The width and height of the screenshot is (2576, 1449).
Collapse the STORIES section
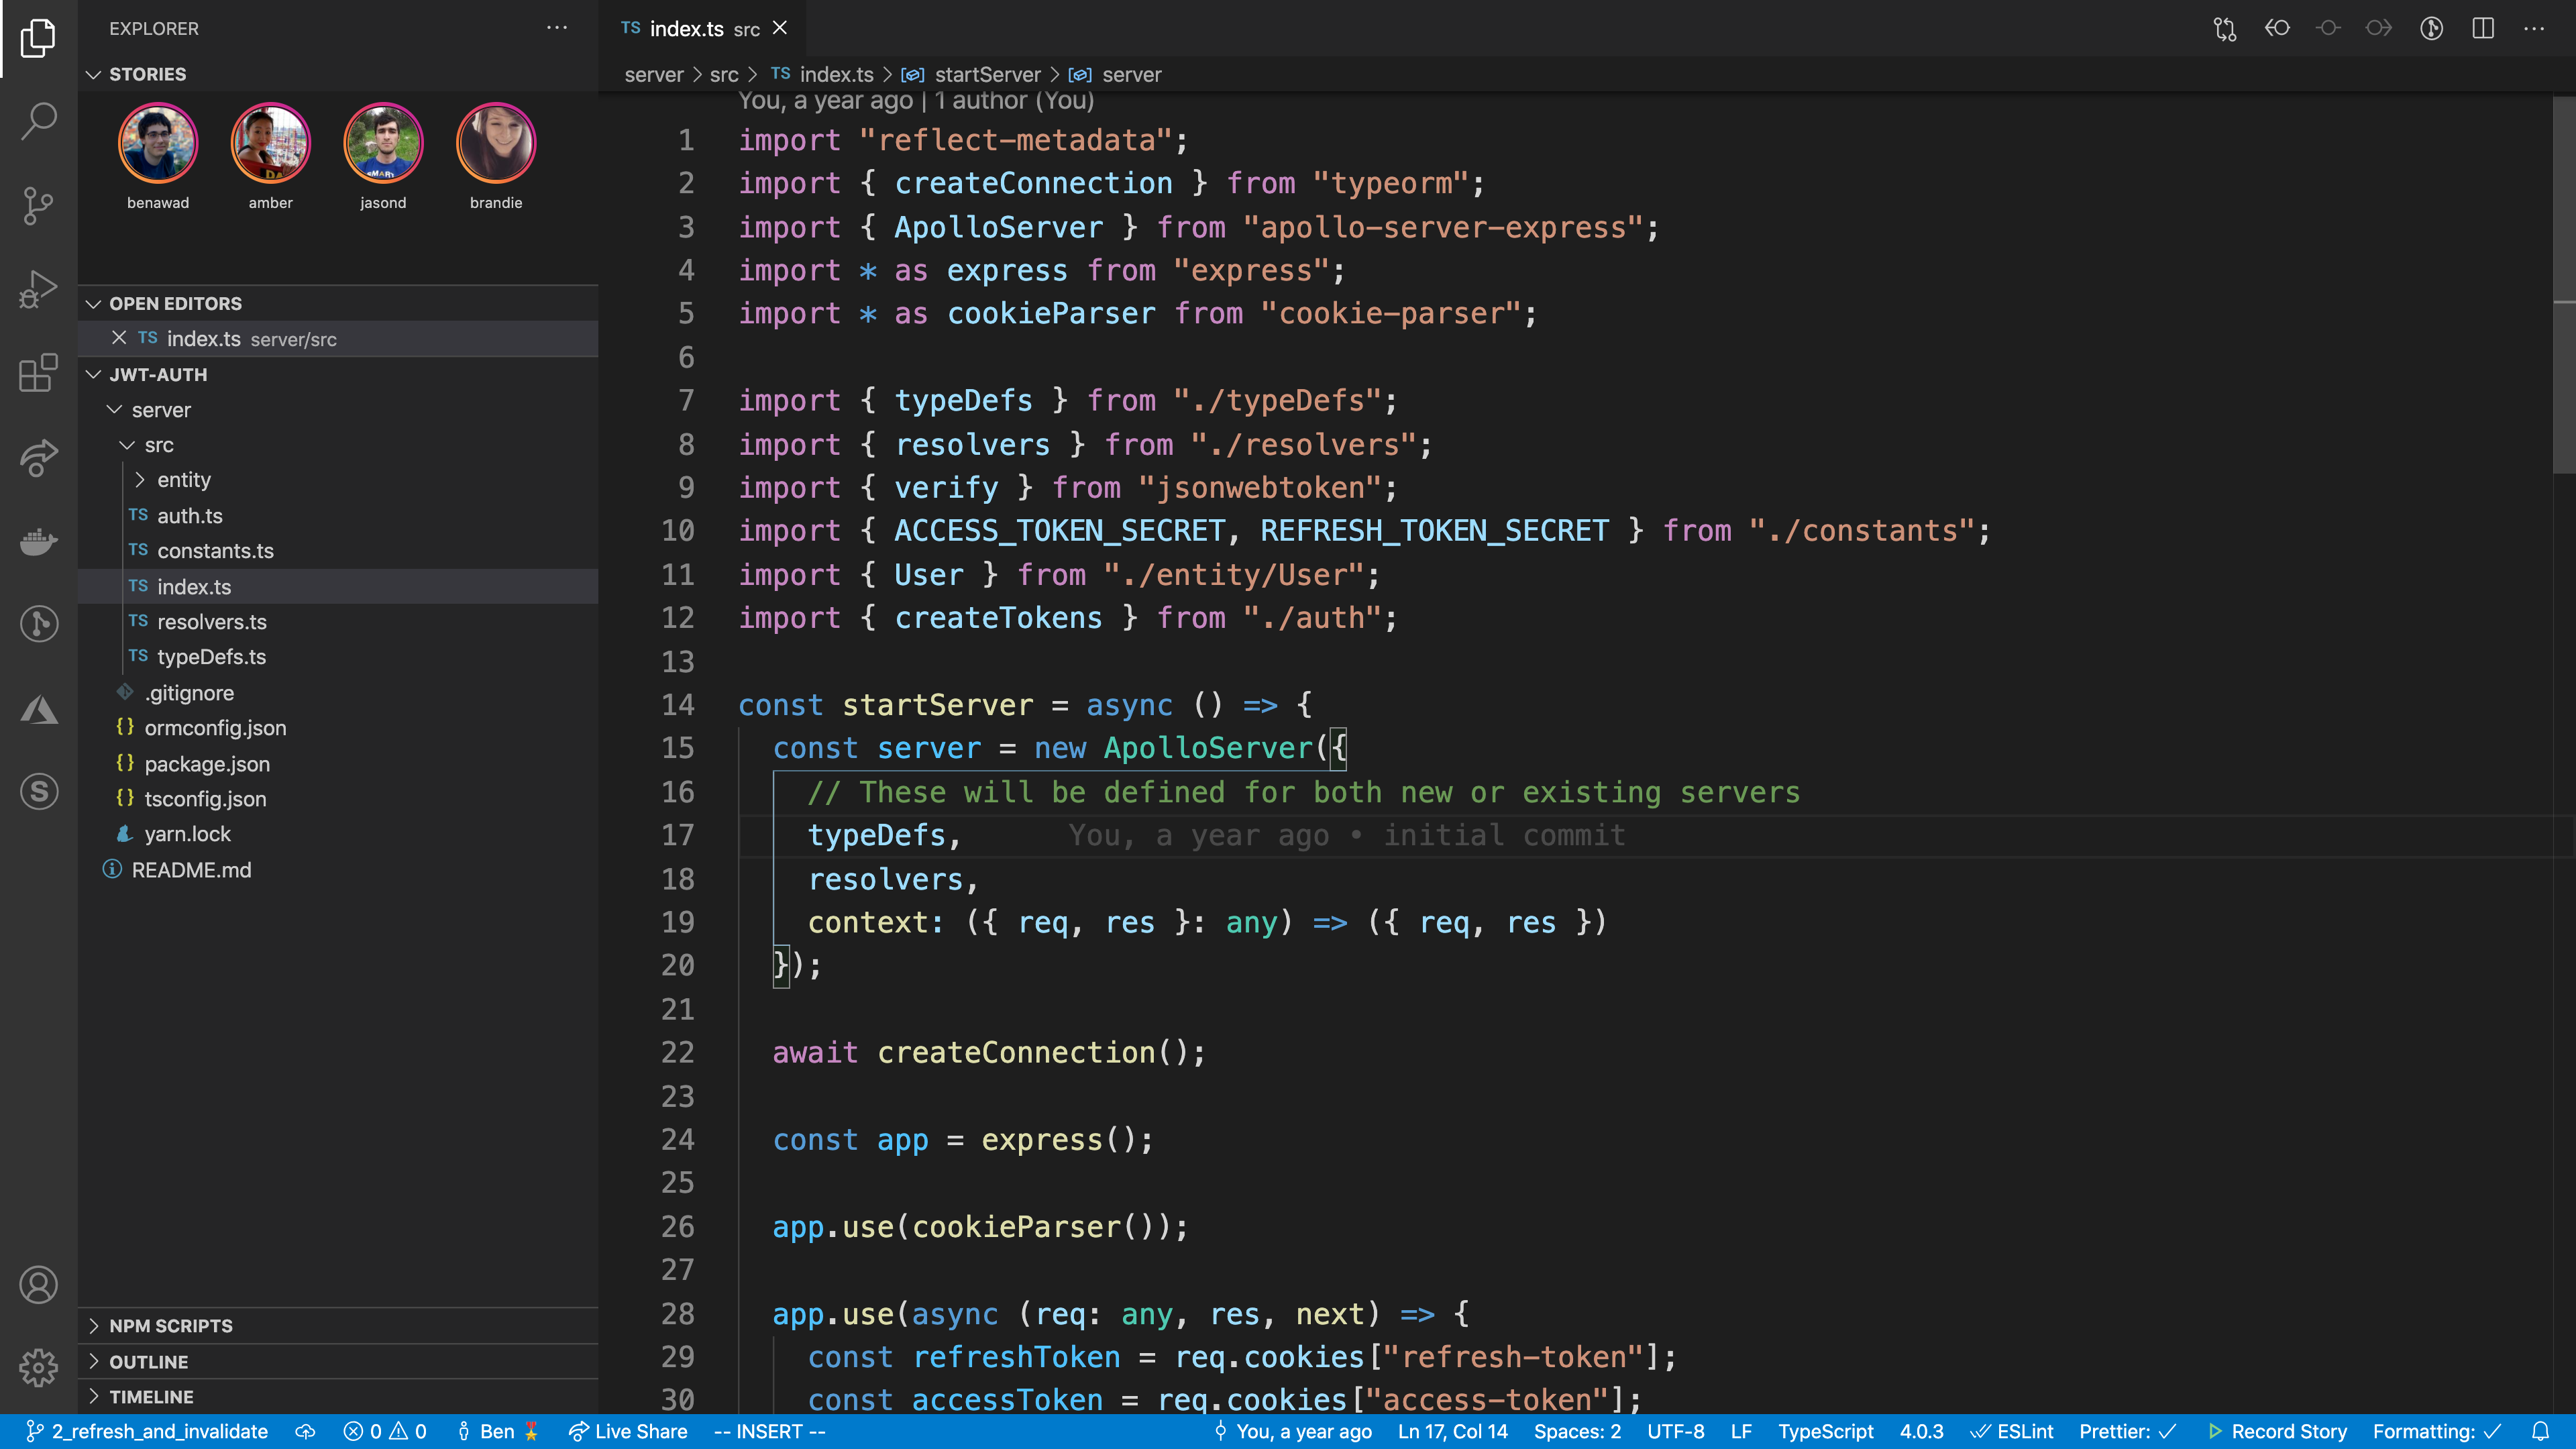click(x=147, y=74)
